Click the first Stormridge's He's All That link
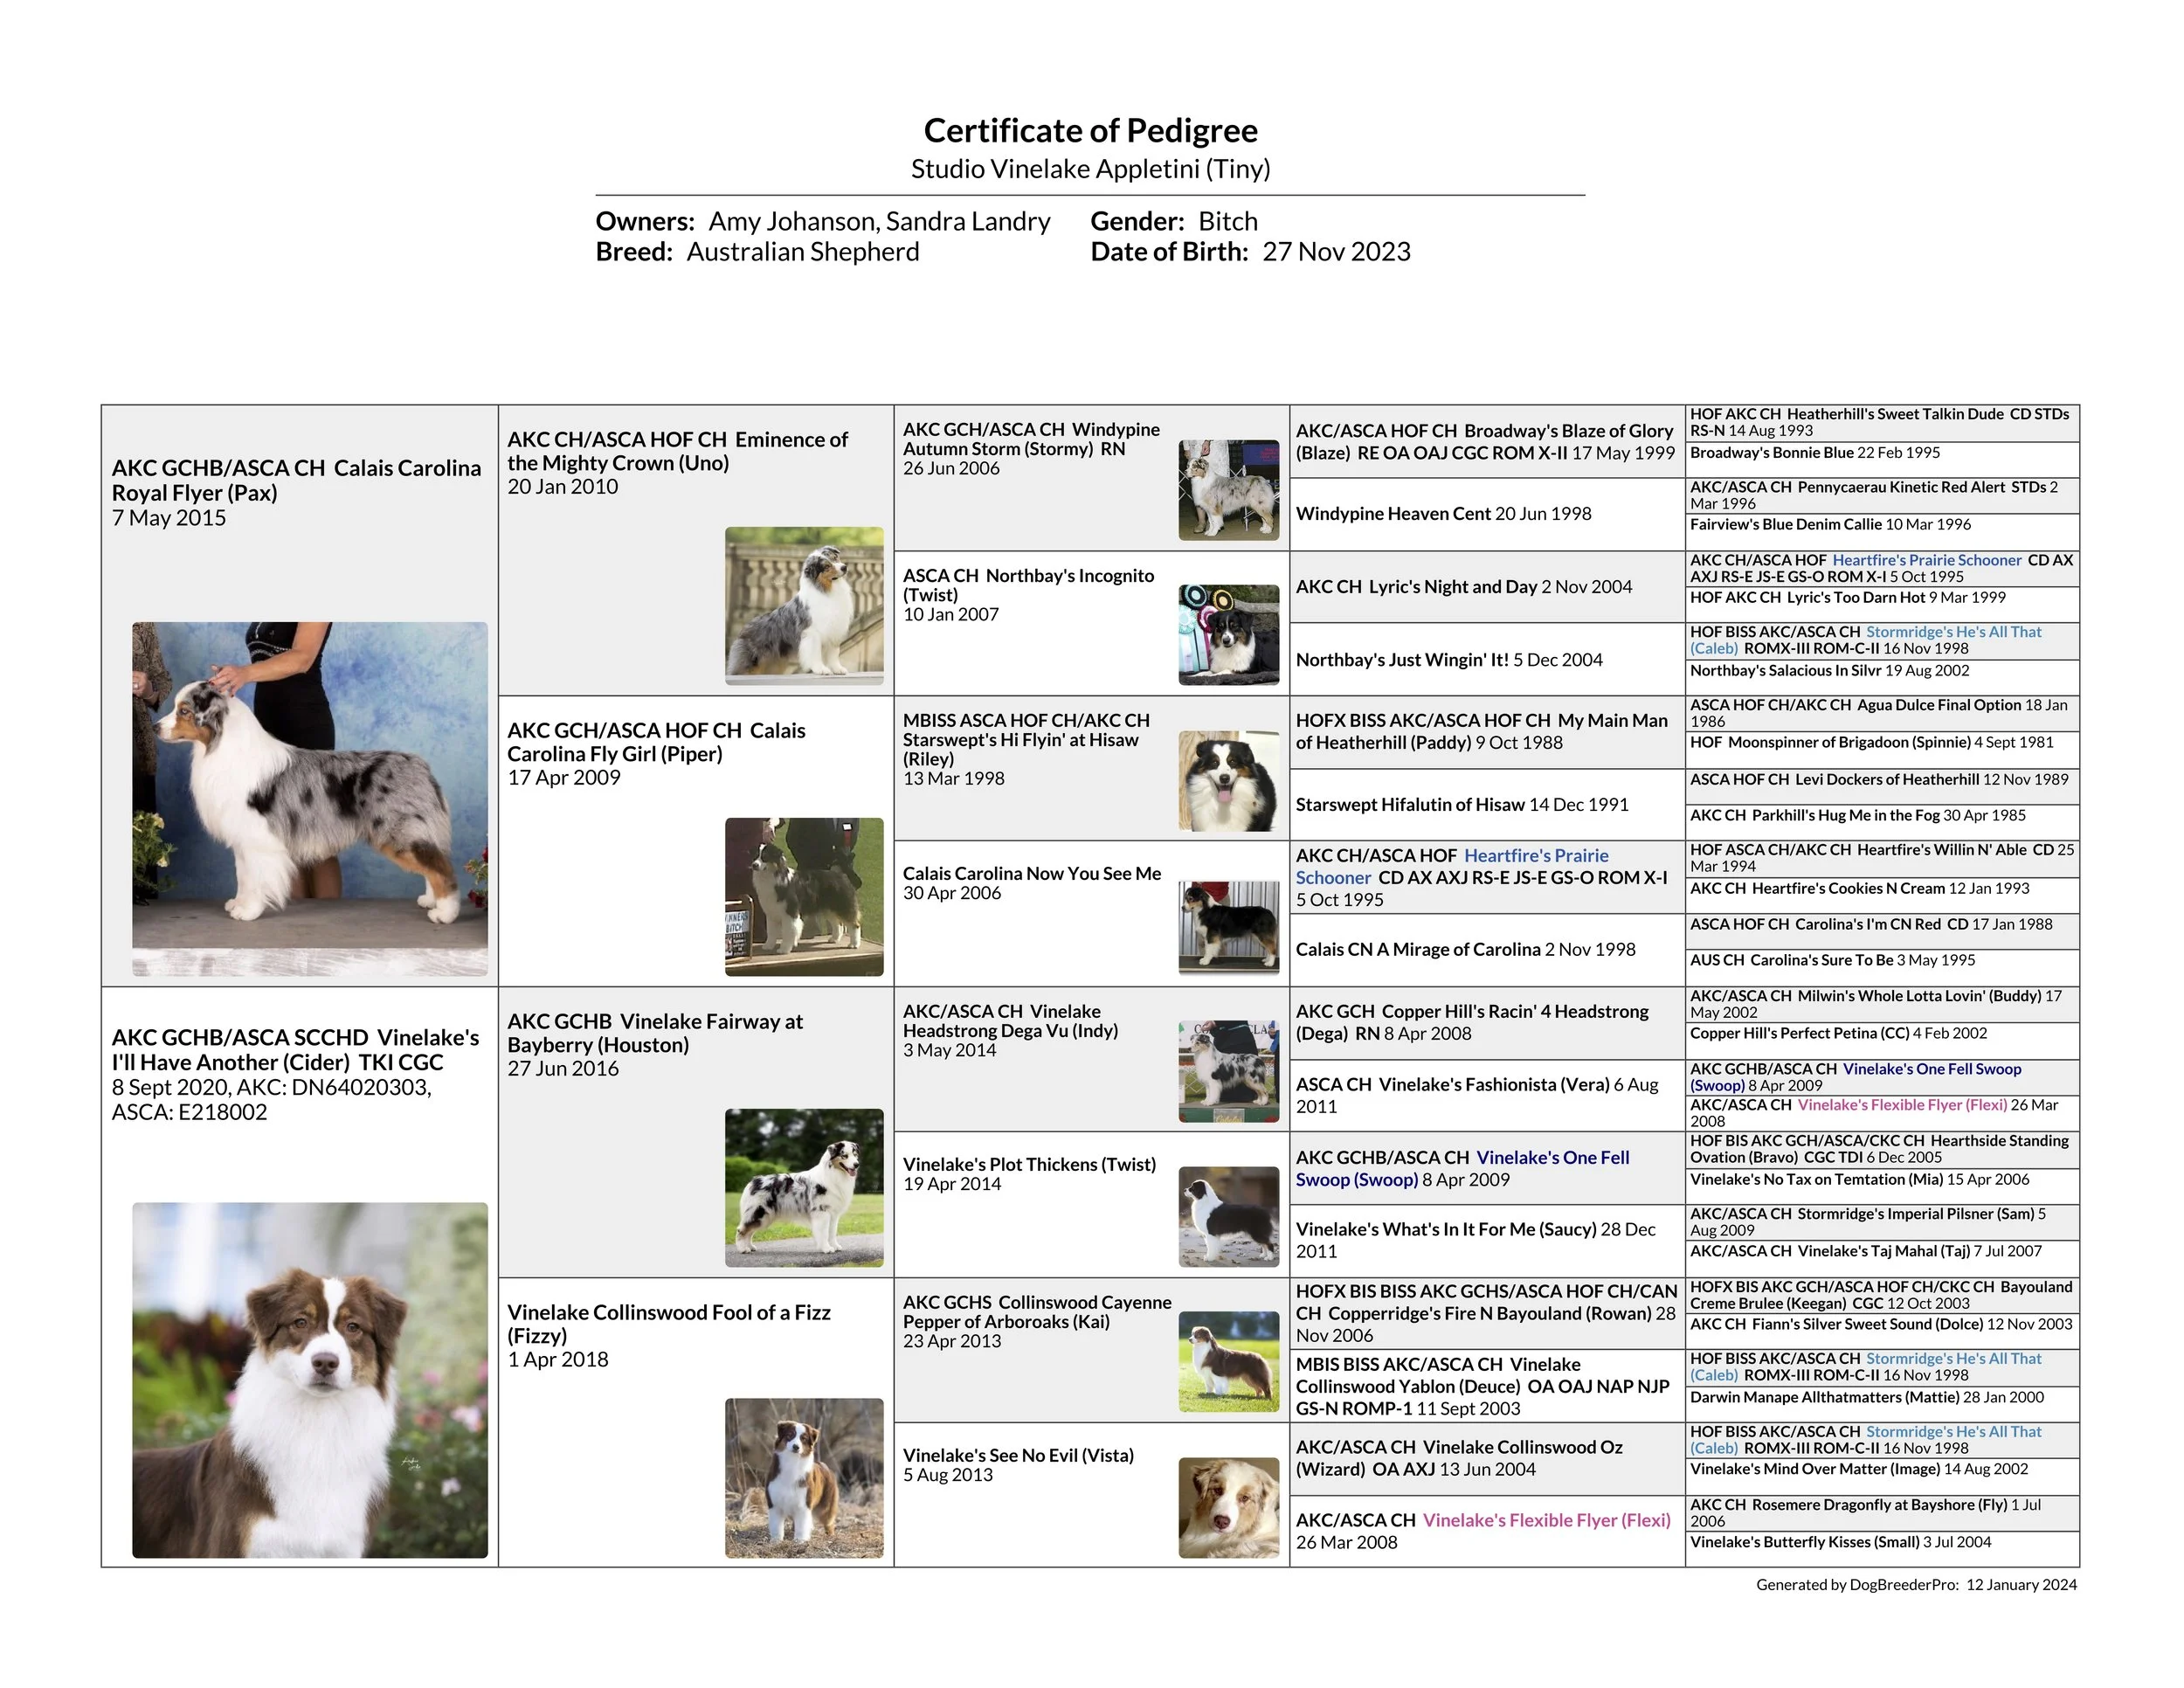 point(1953,632)
